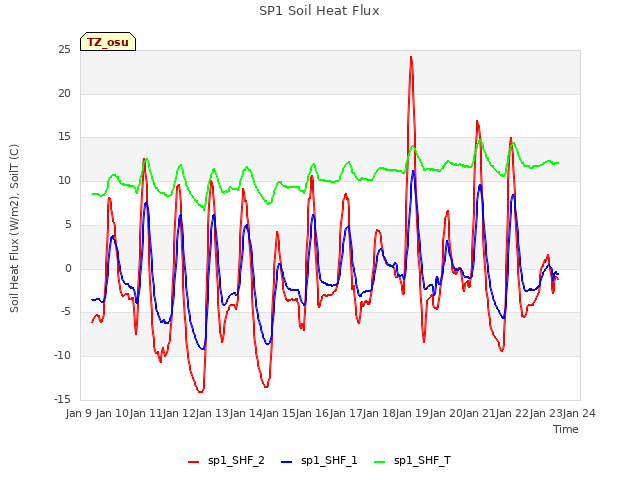Viewport: 640px width, 480px height.
Task: Click the Time x-axis title
Action: (566, 429)
